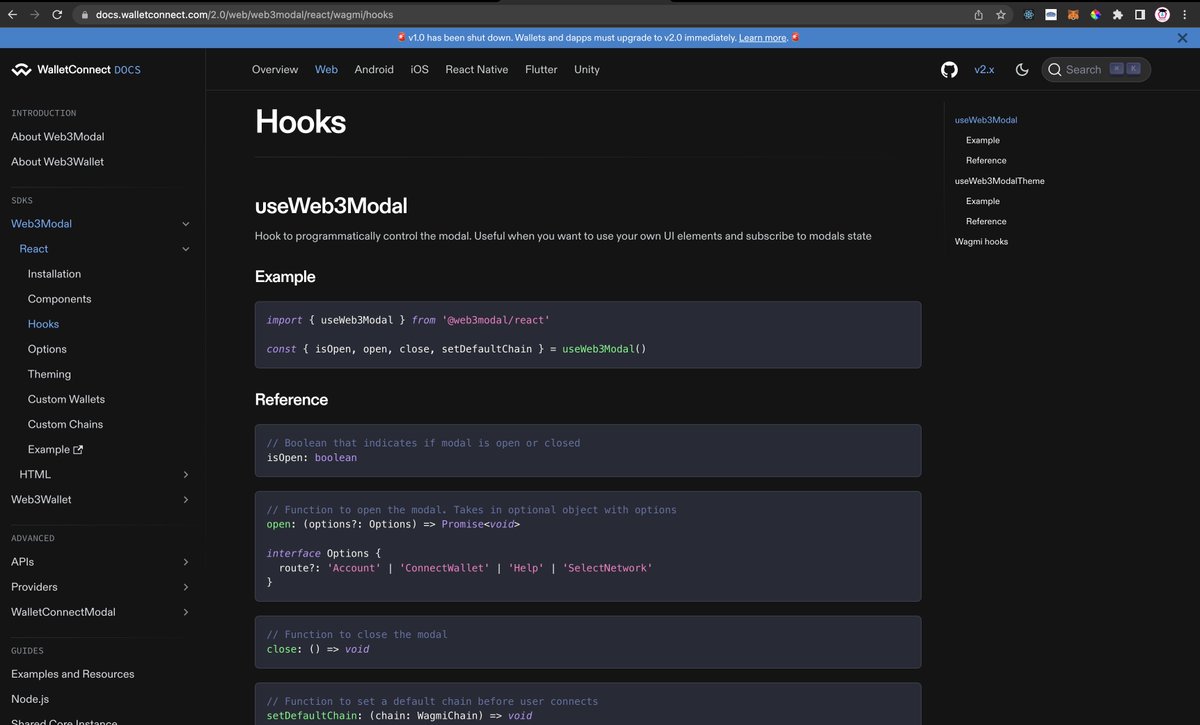The height and width of the screenshot is (725, 1200).
Task: Toggle the browser side panel icon
Action: pyautogui.click(x=1139, y=15)
